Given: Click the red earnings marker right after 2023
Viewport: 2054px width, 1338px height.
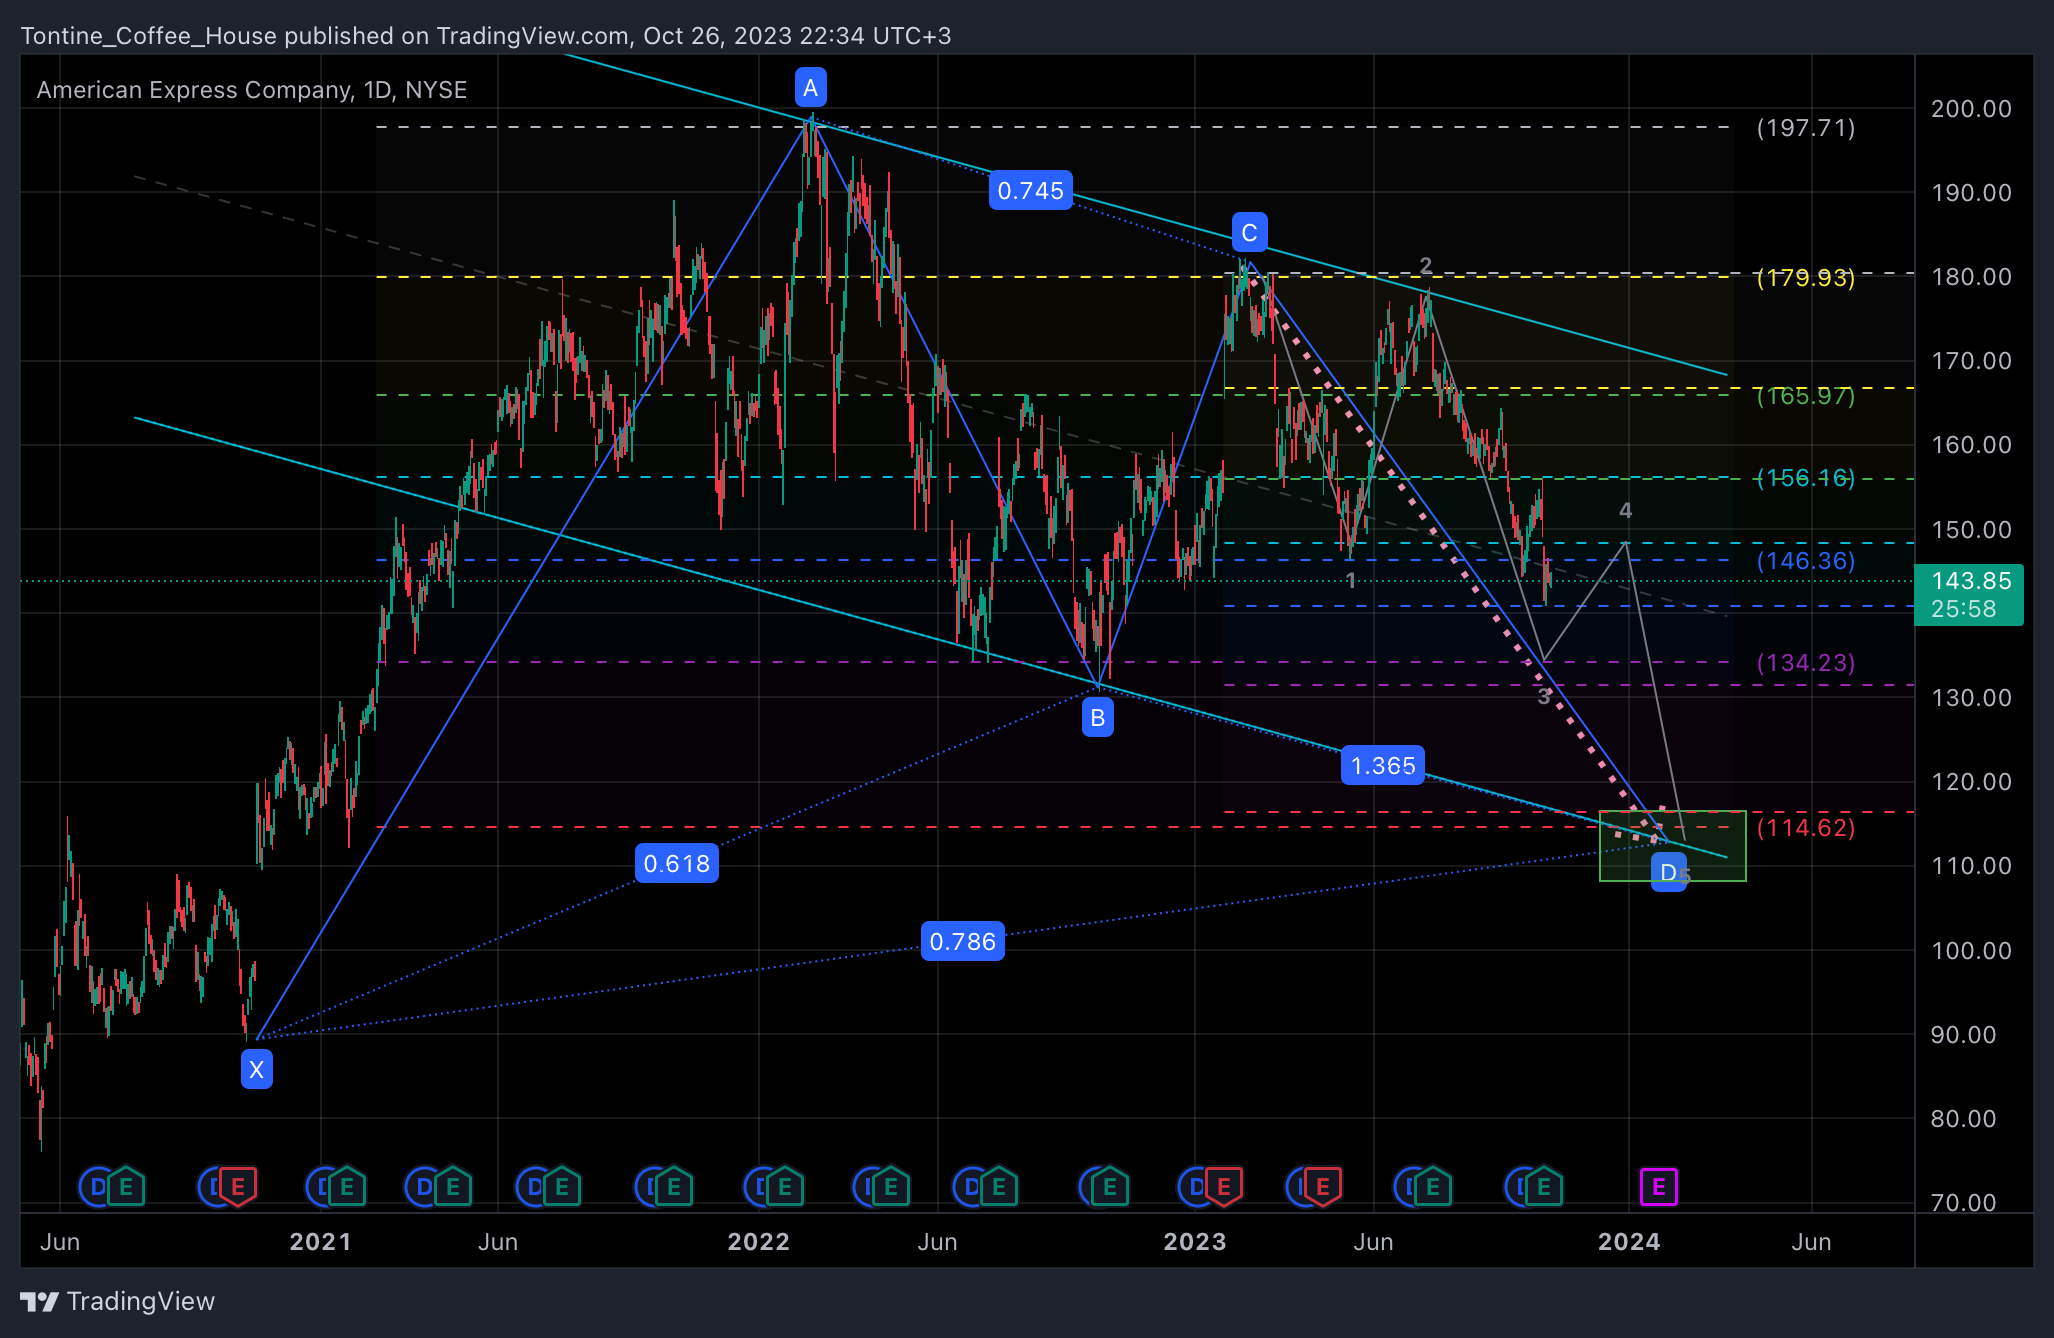Looking at the screenshot, I should click(1223, 1187).
